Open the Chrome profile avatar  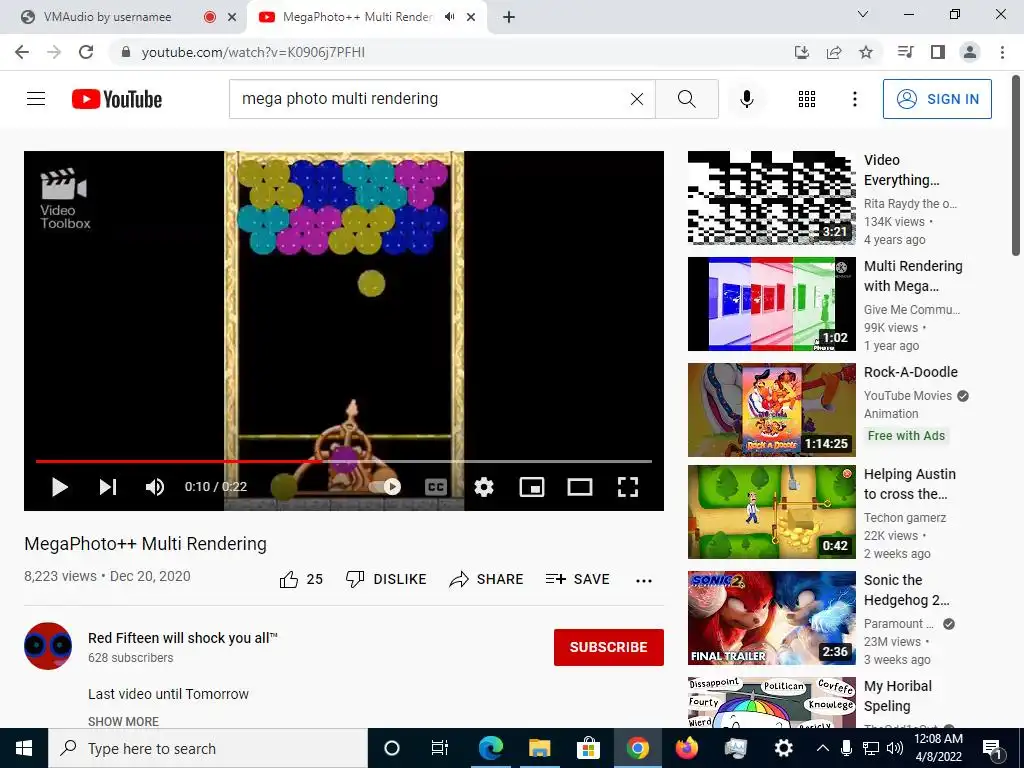pos(970,52)
